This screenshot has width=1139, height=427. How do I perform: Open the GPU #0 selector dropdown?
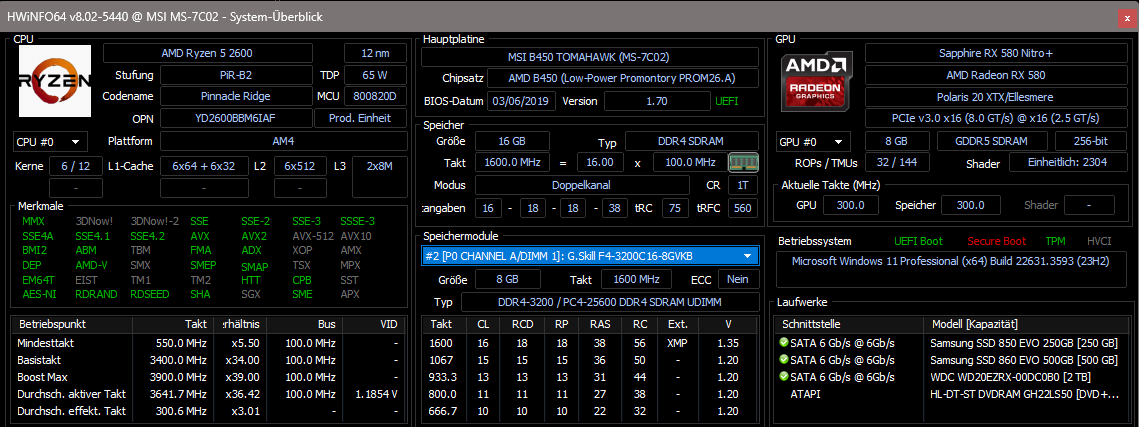coord(814,142)
